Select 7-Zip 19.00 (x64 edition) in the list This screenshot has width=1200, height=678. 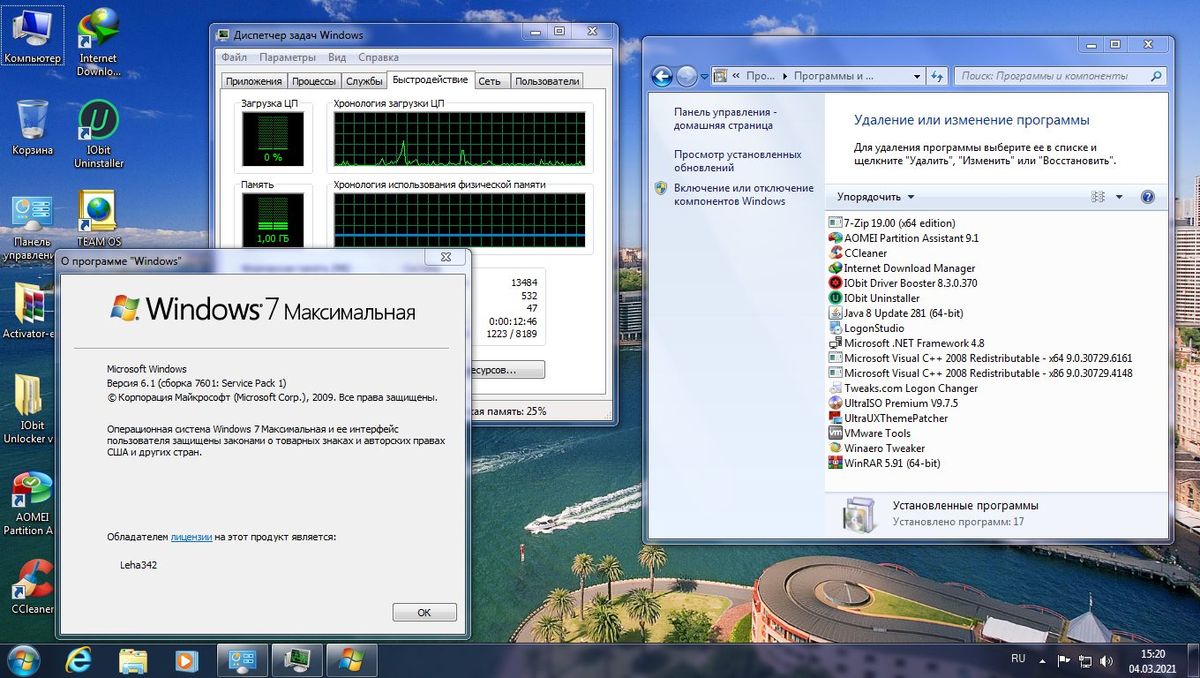pyautogui.click(x=892, y=223)
